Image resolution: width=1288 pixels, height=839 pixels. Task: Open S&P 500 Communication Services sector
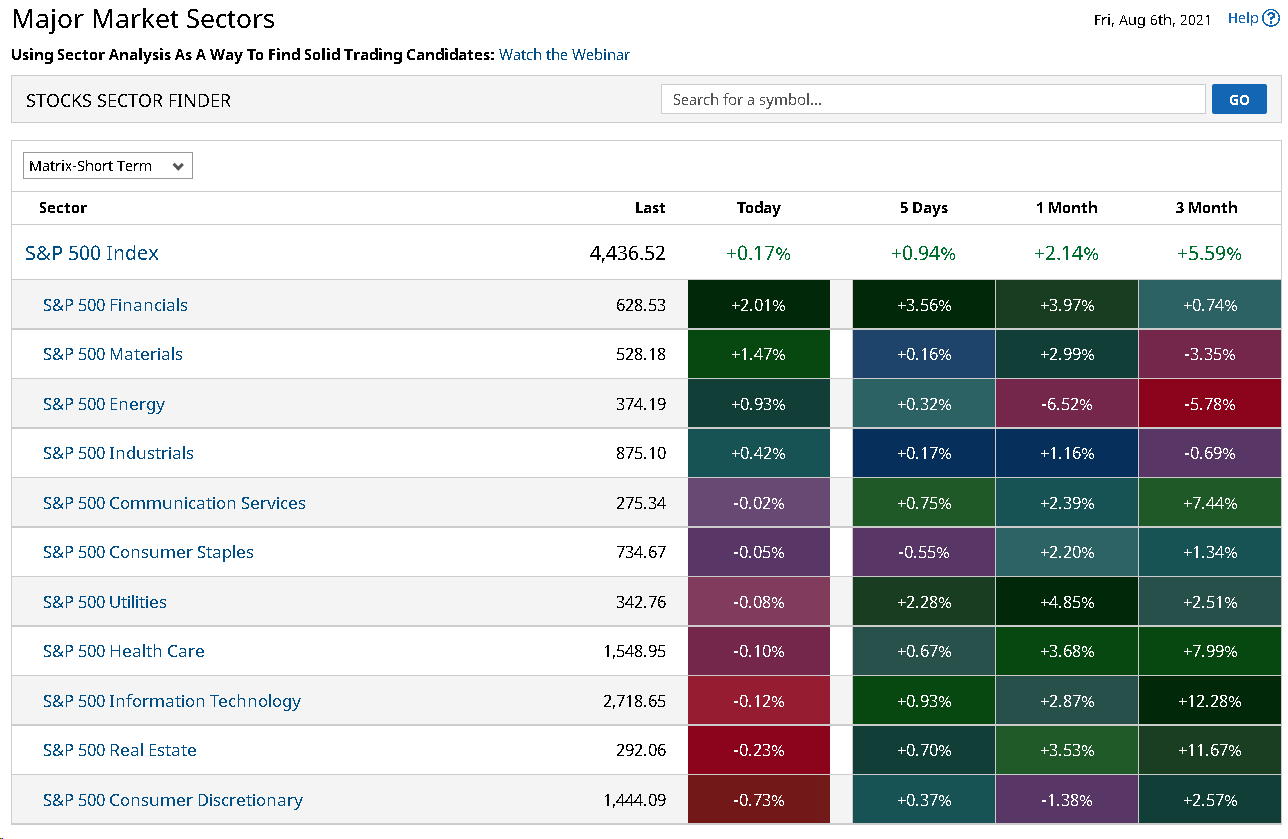174,503
